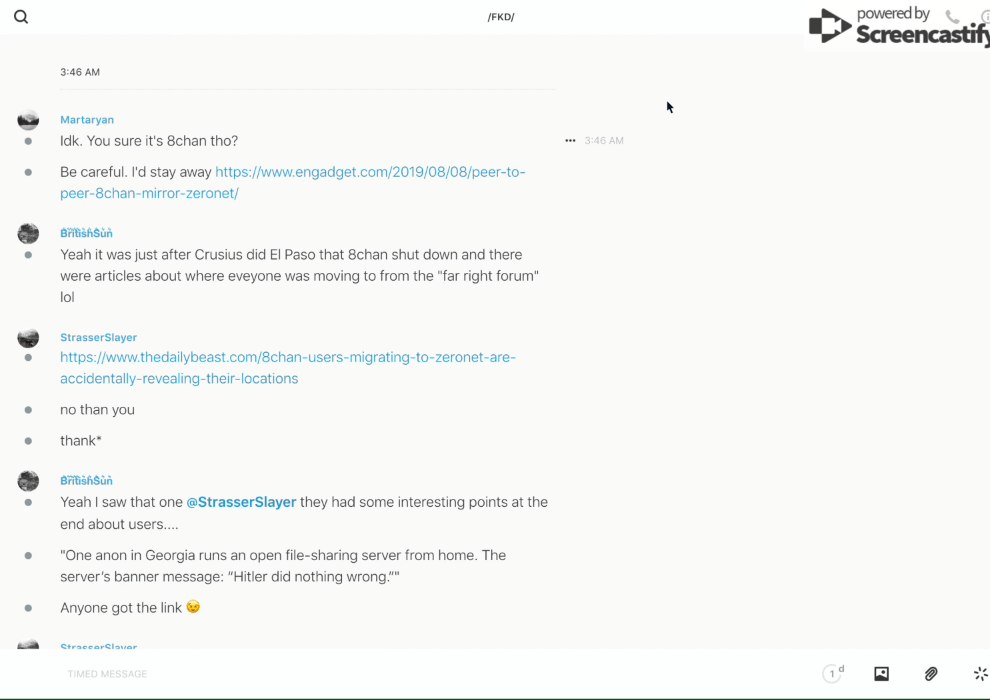Screen dimensions: 990x700
Task: Open the three-dot message options menu
Action: [570, 141]
